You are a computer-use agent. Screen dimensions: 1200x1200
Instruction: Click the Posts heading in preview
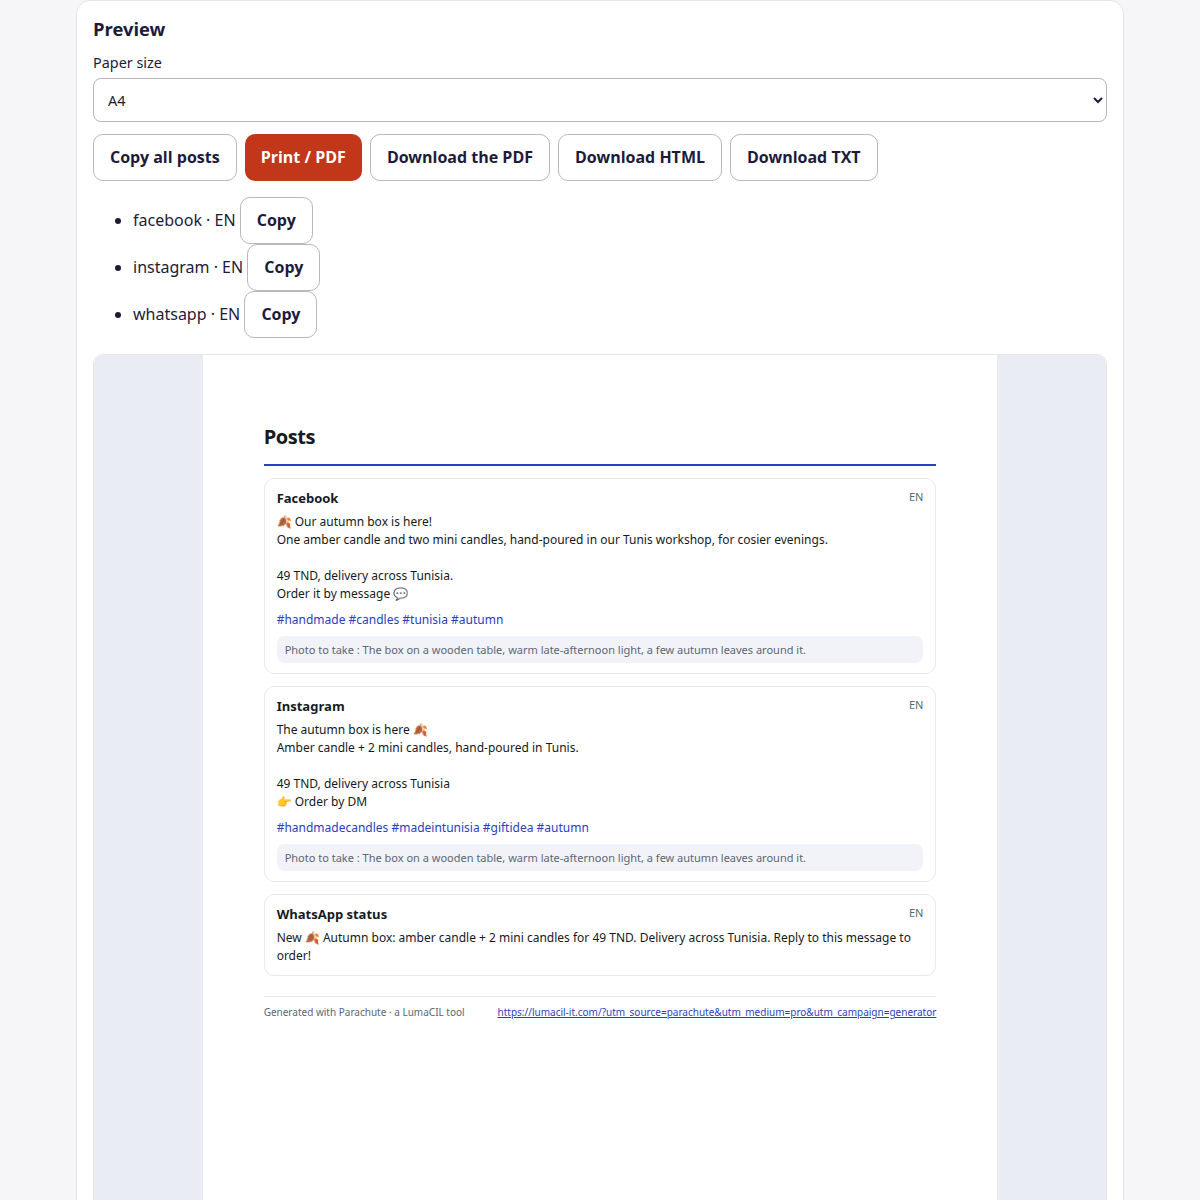290,437
